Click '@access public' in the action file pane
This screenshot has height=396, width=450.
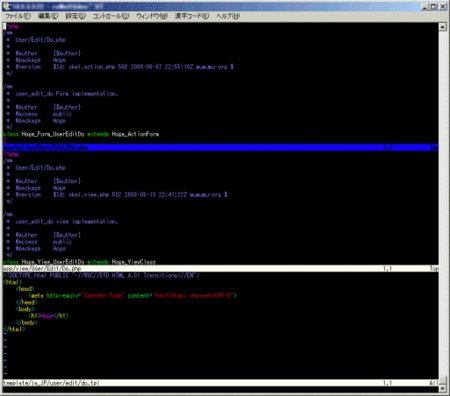(x=44, y=114)
